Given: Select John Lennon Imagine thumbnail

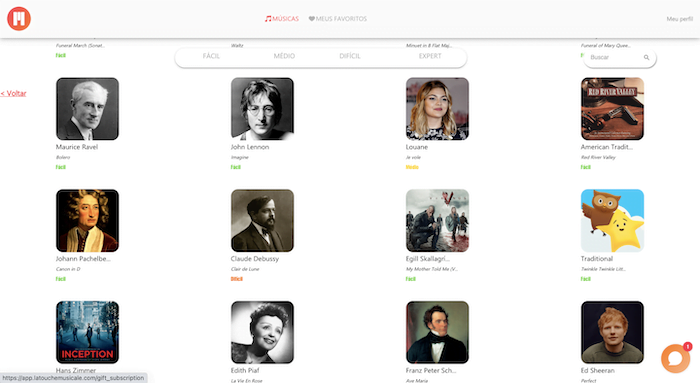Looking at the screenshot, I should tap(262, 109).
